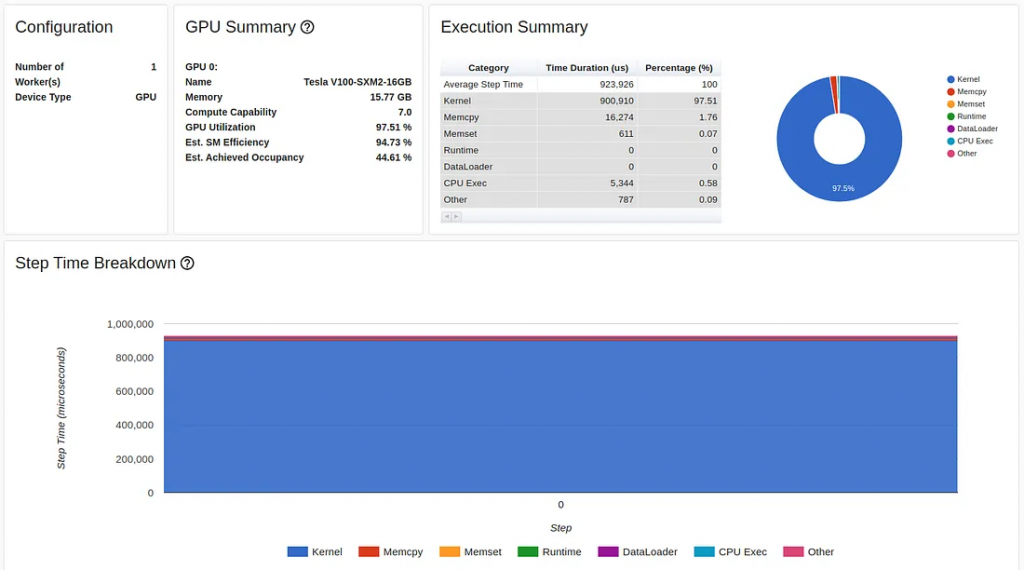Image resolution: width=1024 pixels, height=570 pixels.
Task: Click the table's previous page arrow
Action: 446,216
